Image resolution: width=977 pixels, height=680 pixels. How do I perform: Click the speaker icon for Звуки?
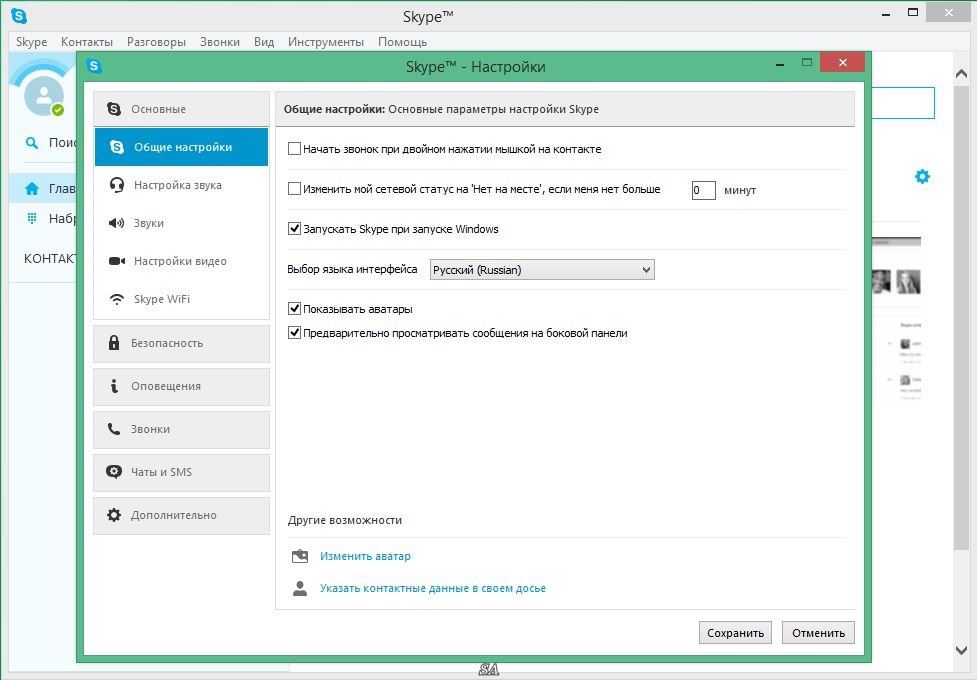pyautogui.click(x=117, y=223)
